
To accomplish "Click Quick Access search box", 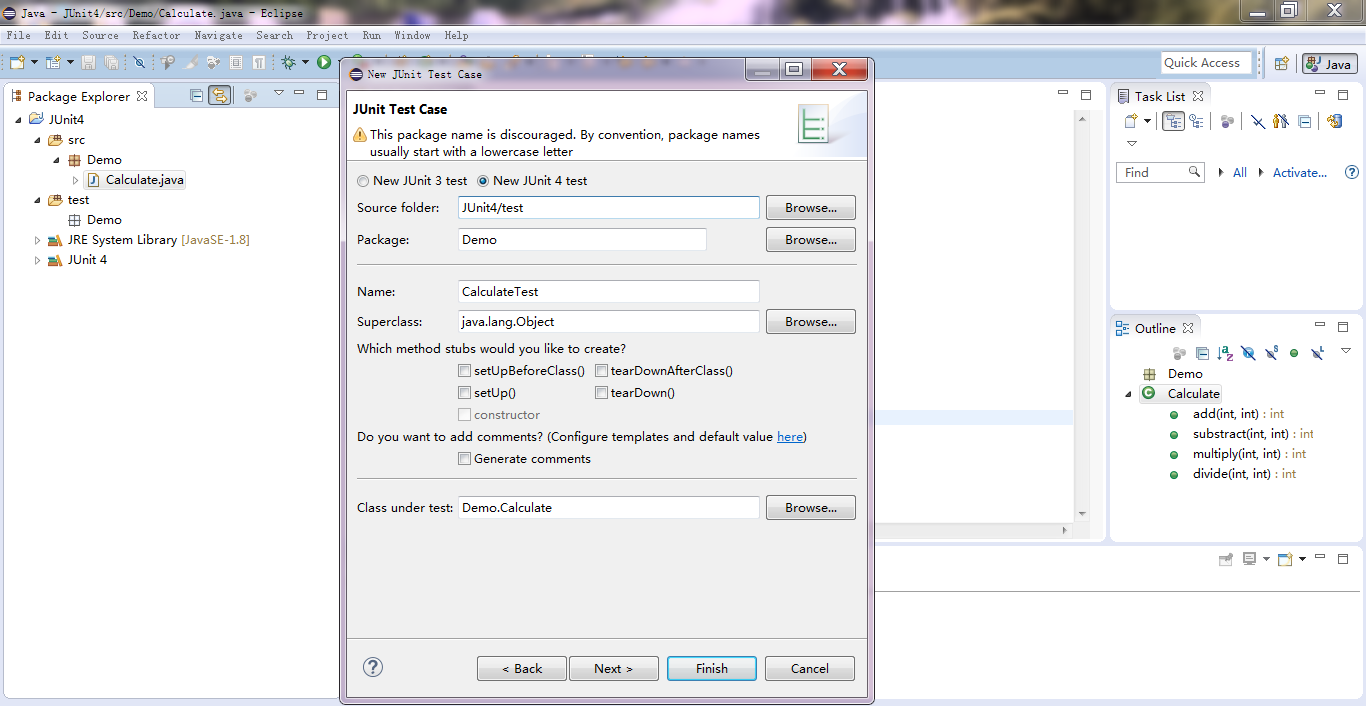I will (x=1207, y=63).
